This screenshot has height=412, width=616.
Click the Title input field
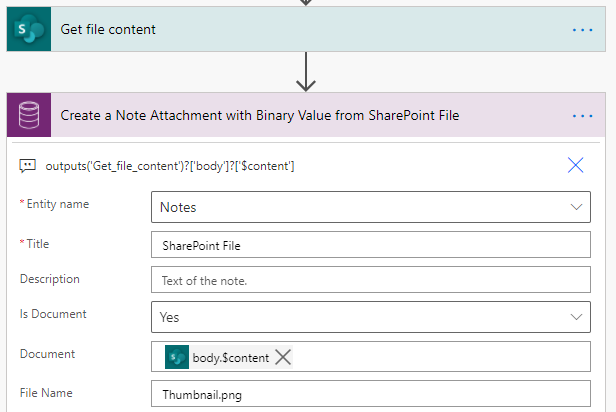click(x=370, y=244)
